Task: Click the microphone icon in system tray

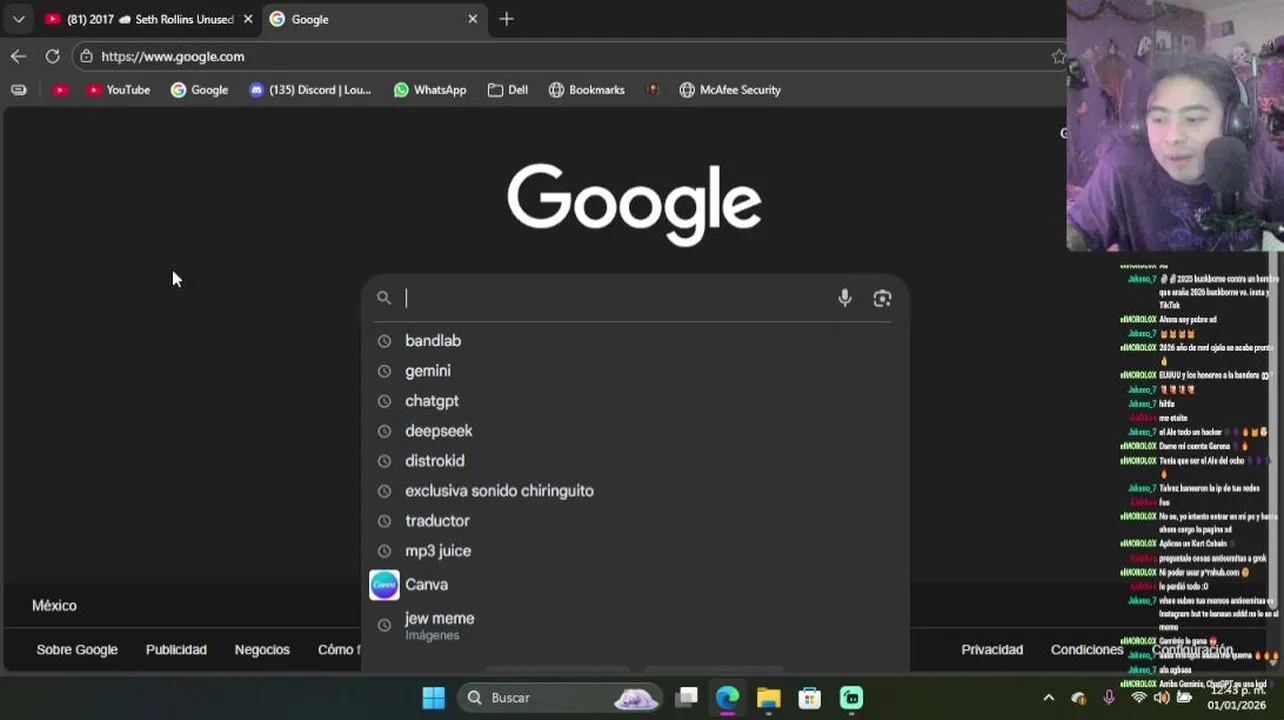Action: tap(1108, 698)
